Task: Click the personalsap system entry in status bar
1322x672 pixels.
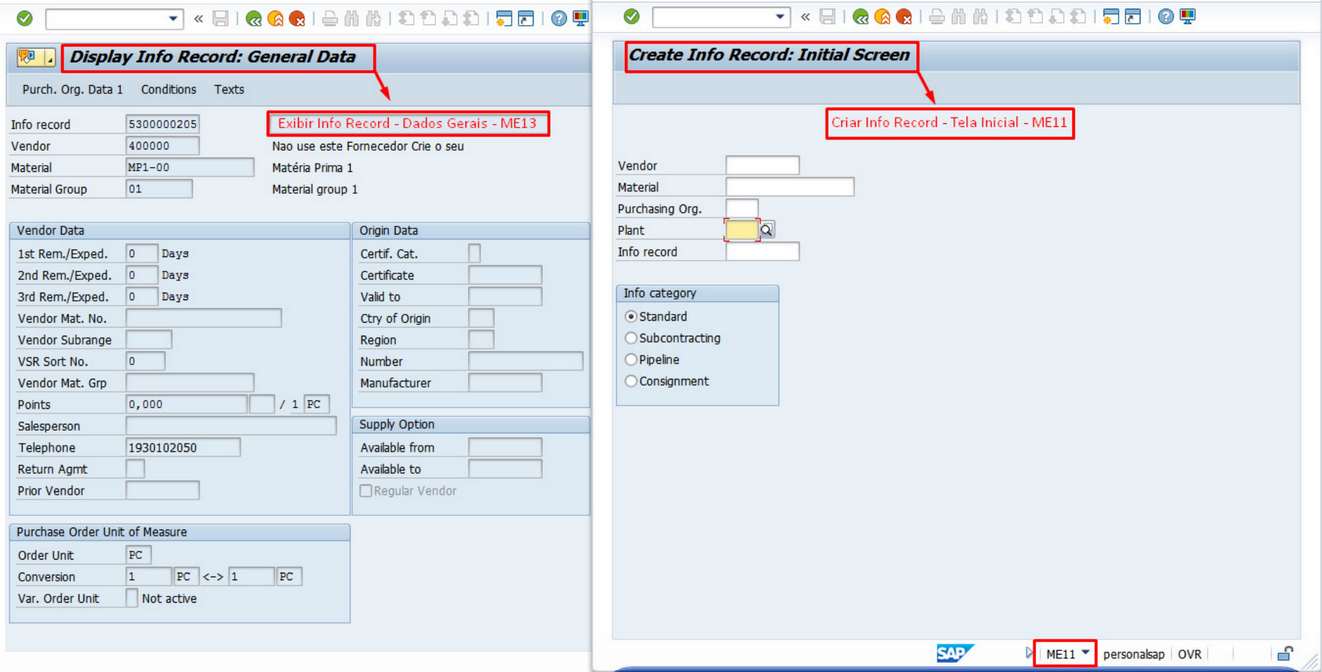Action: click(1134, 654)
